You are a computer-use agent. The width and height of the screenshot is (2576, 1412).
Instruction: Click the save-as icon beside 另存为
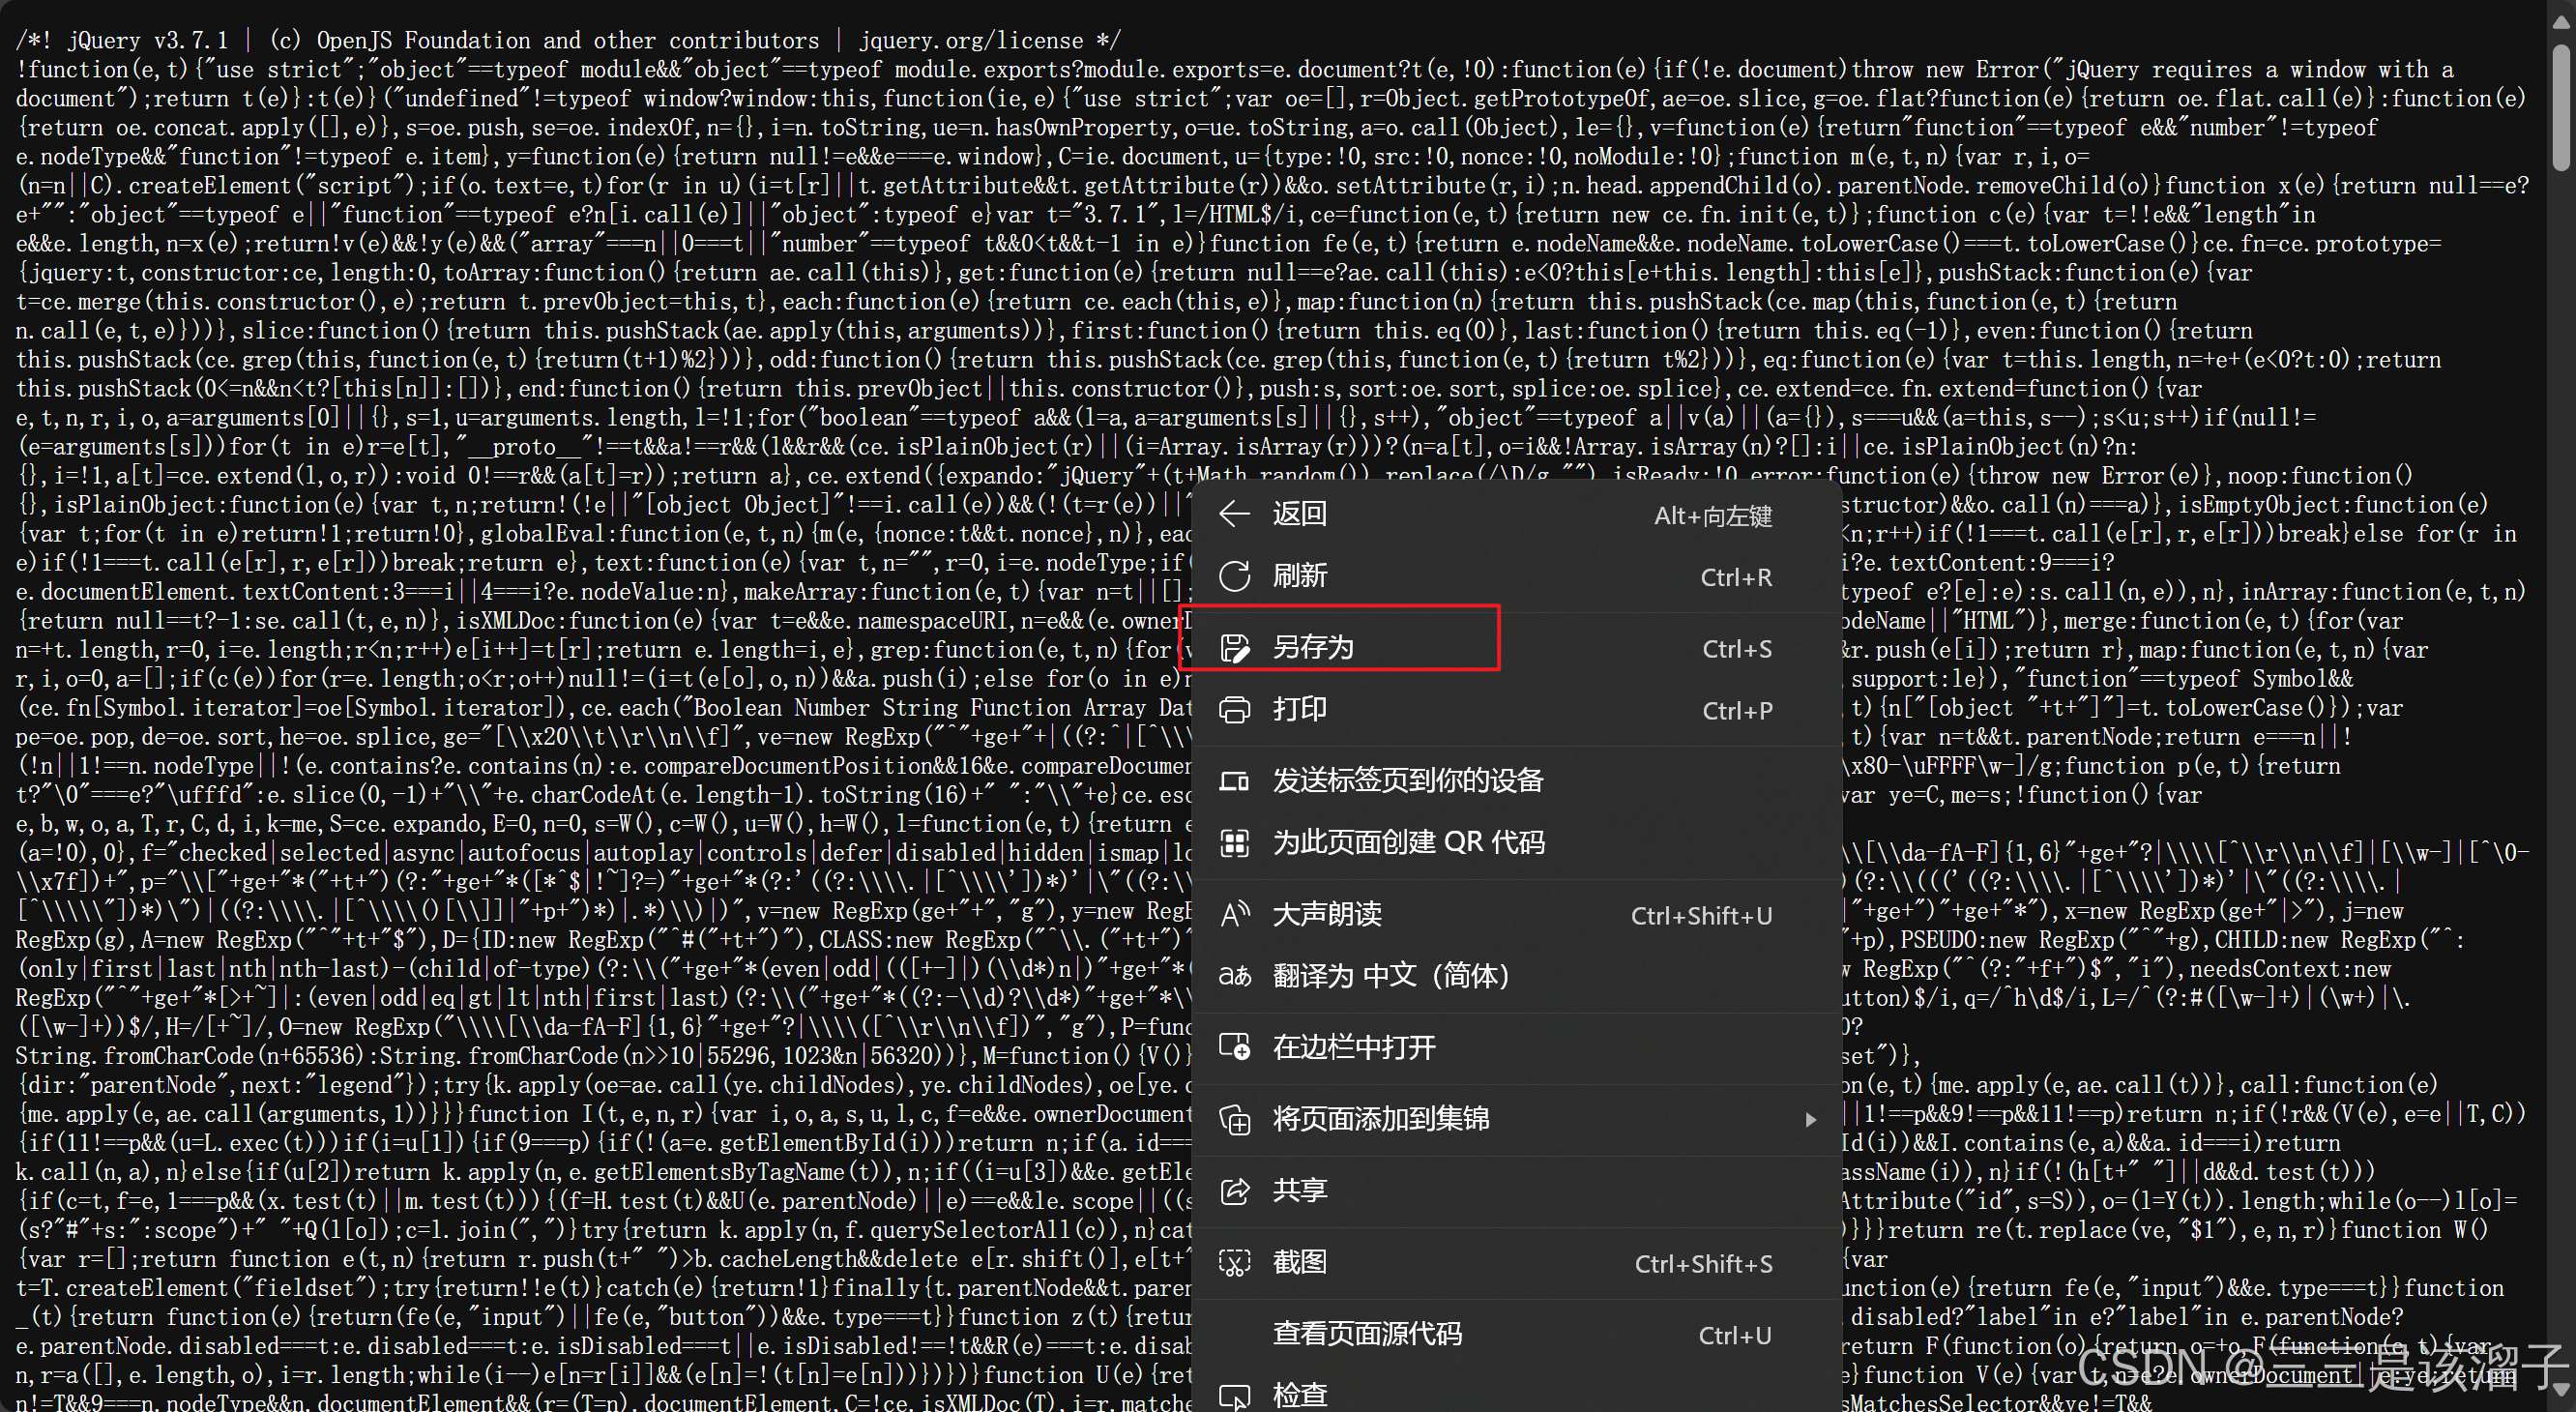[x=1235, y=648]
